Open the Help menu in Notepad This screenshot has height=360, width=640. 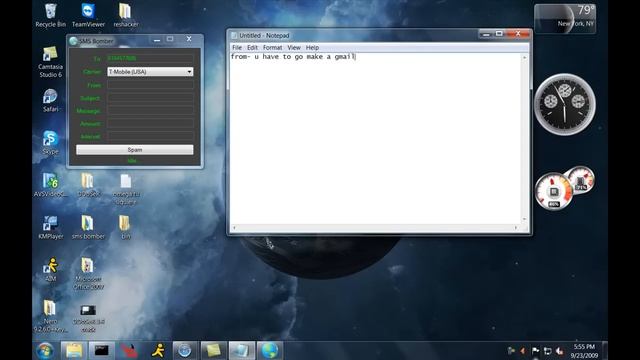(312, 48)
